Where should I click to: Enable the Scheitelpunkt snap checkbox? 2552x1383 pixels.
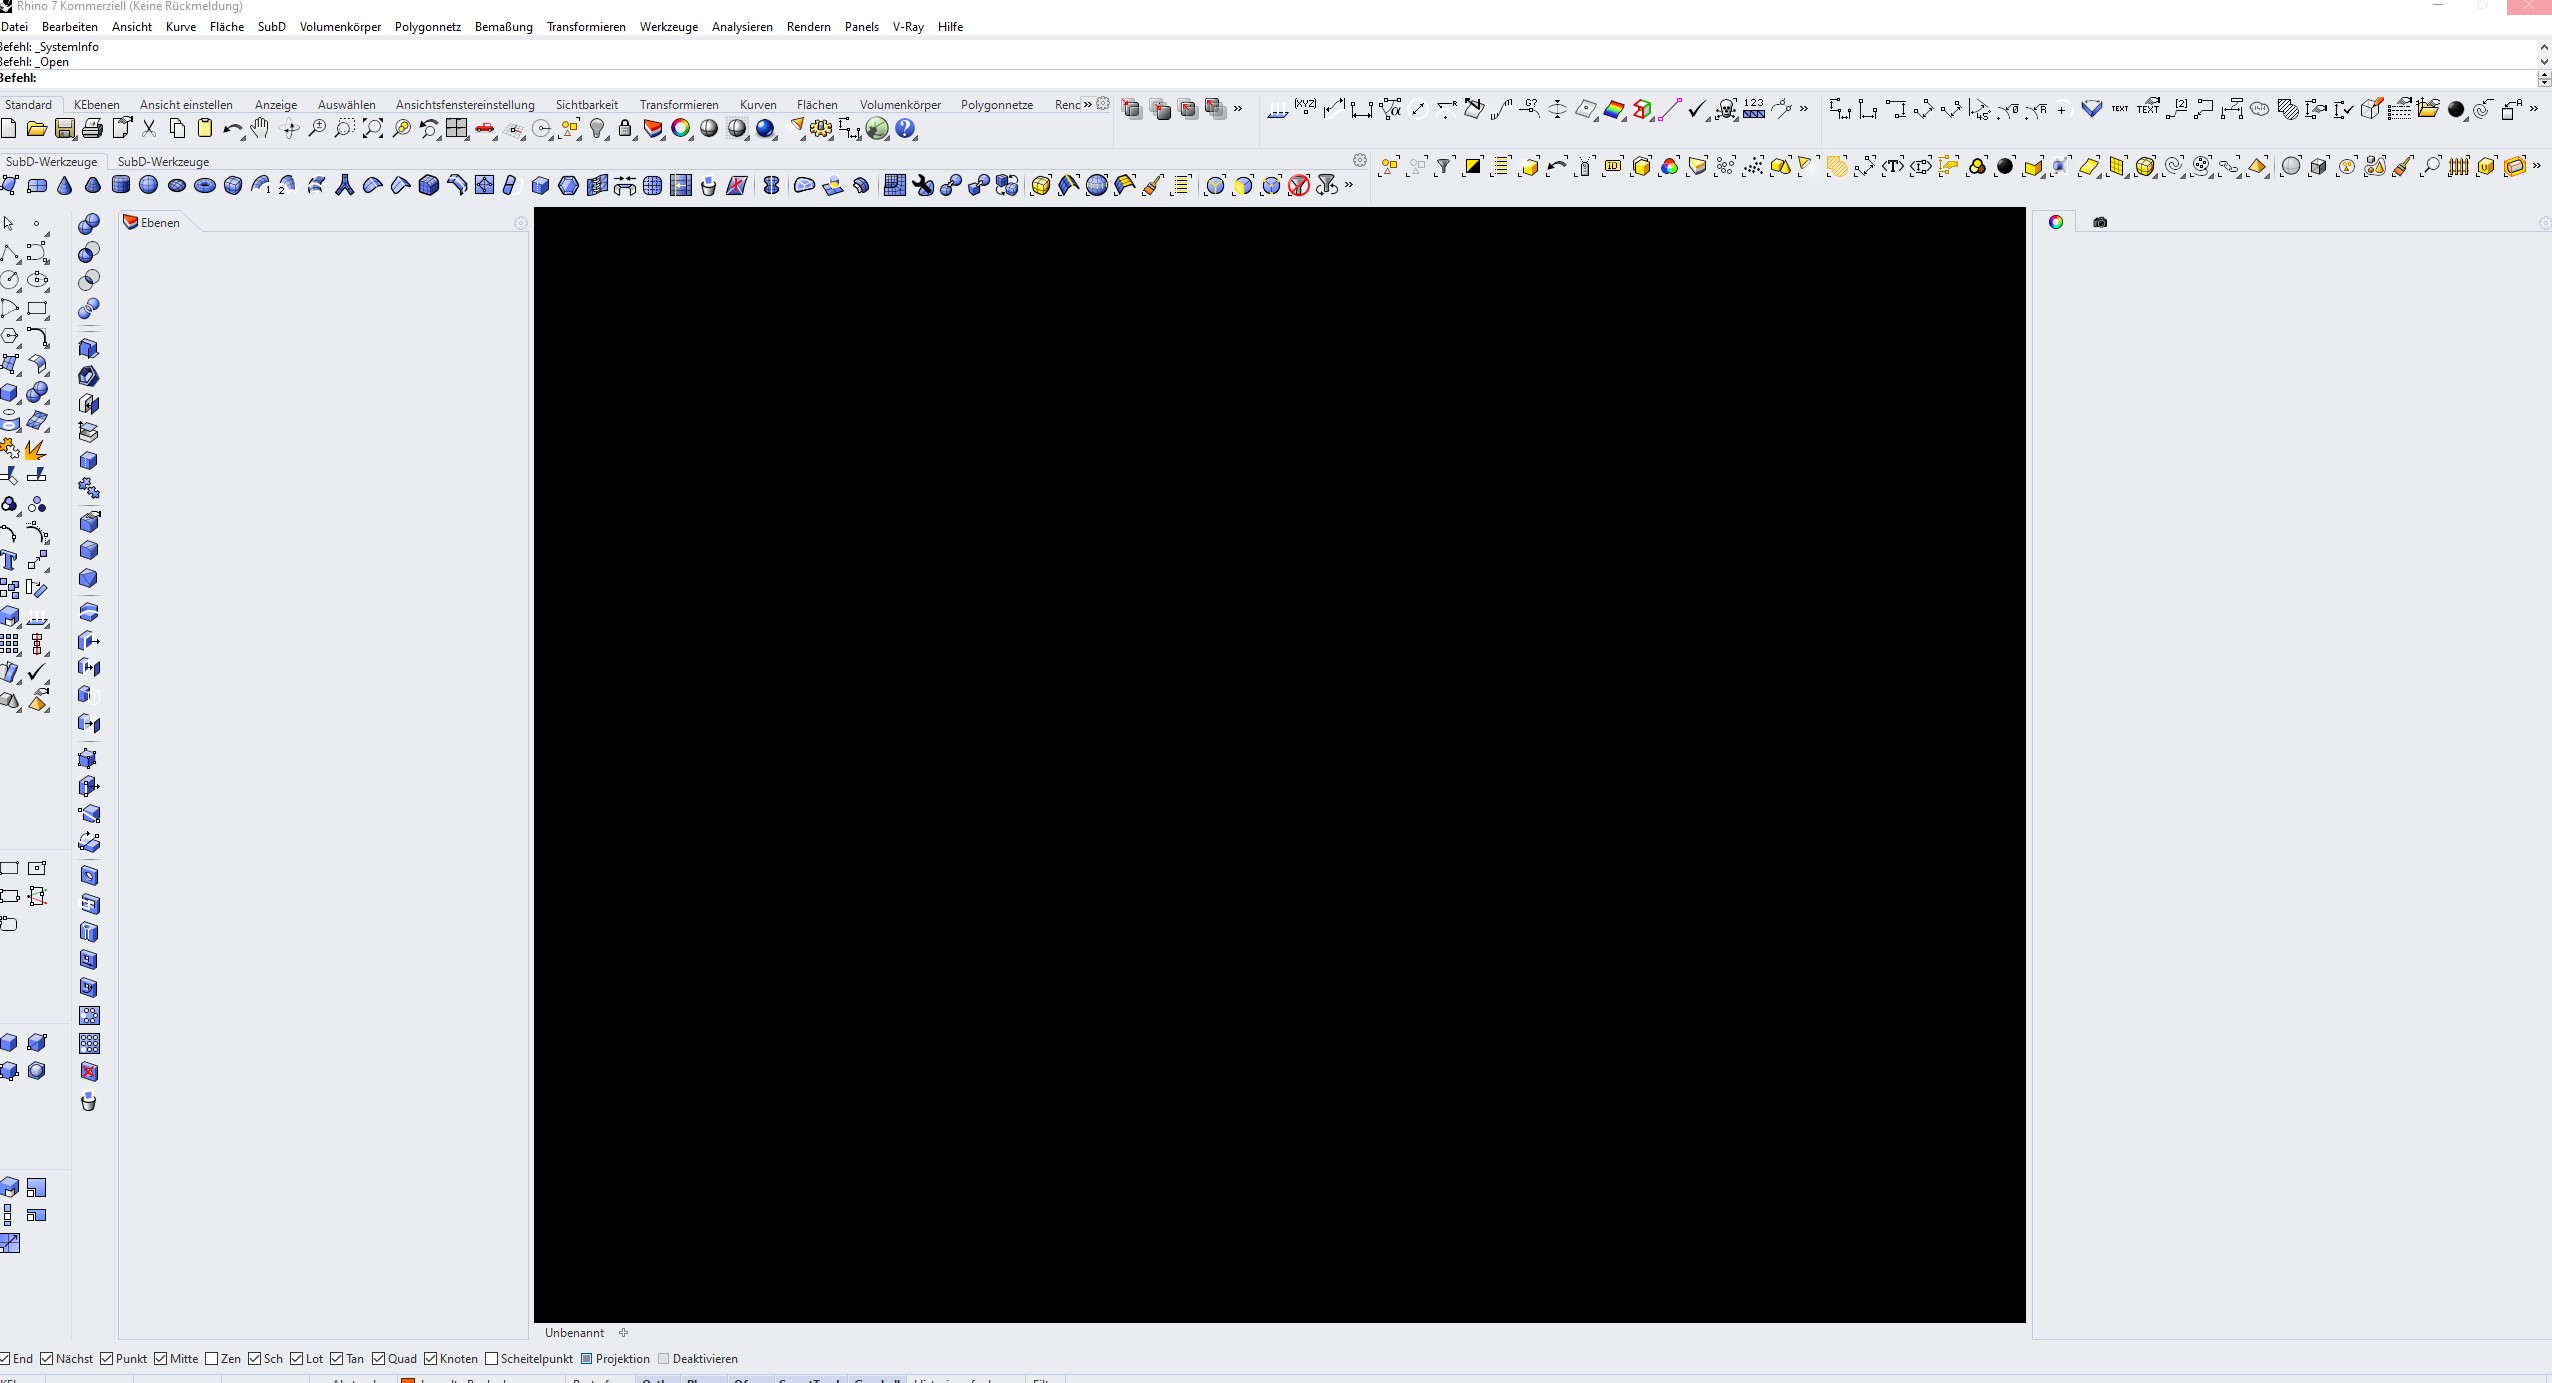tap(492, 1358)
